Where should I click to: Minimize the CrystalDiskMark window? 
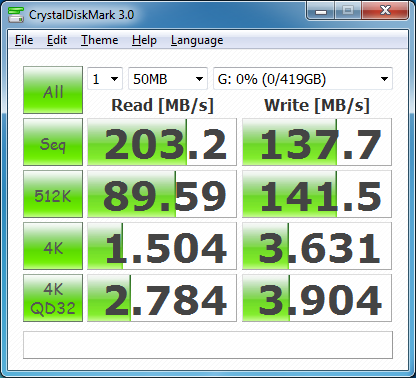321,11
